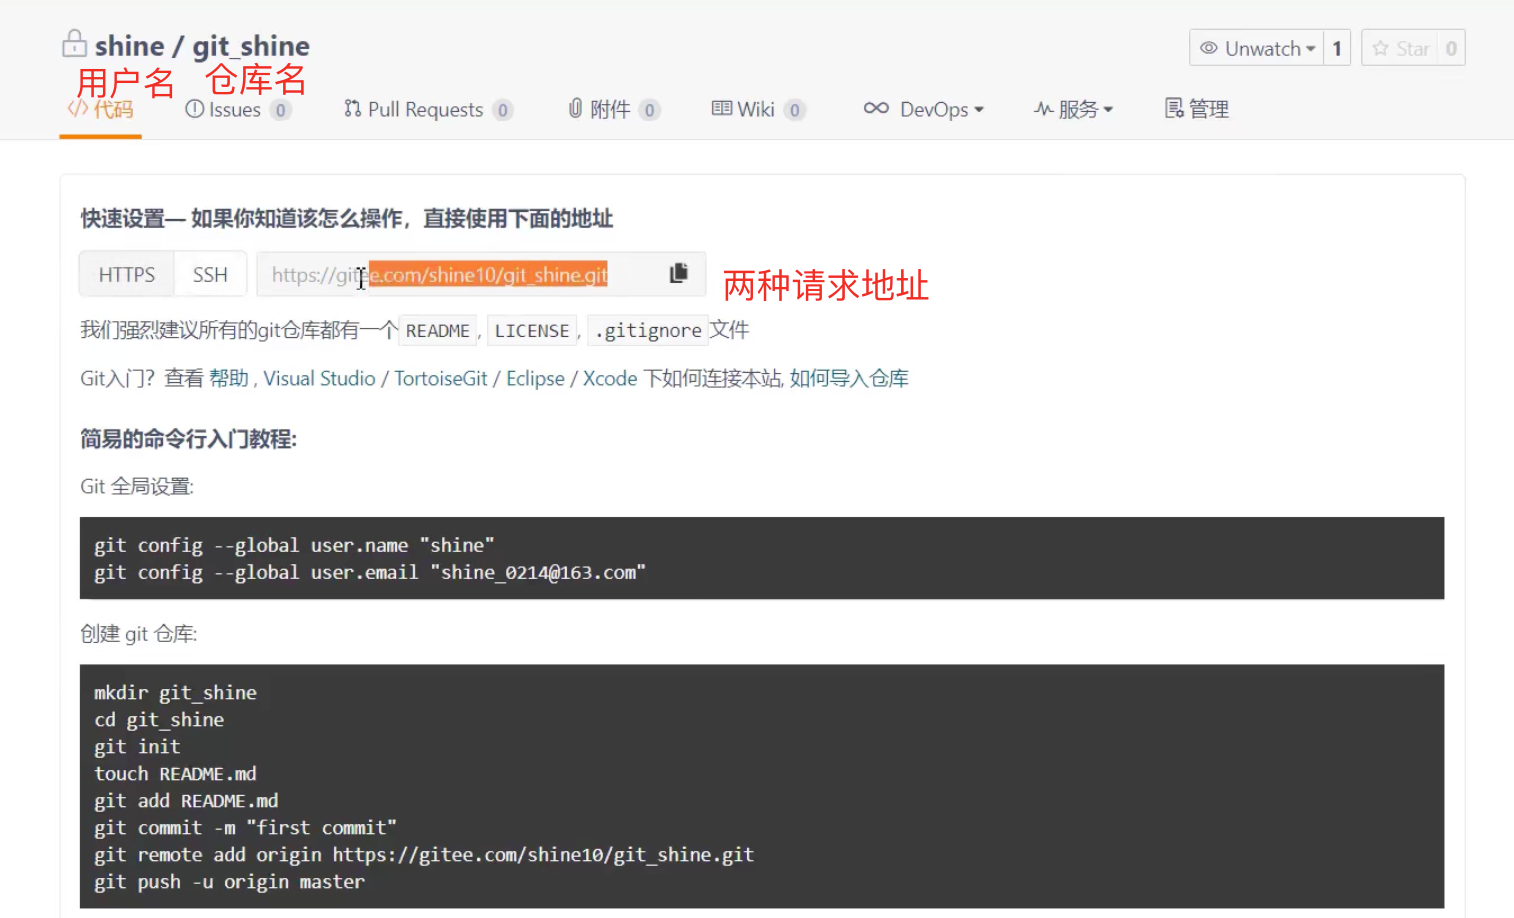Open the Pull Requests tab
This screenshot has height=918, width=1514.
(428, 109)
